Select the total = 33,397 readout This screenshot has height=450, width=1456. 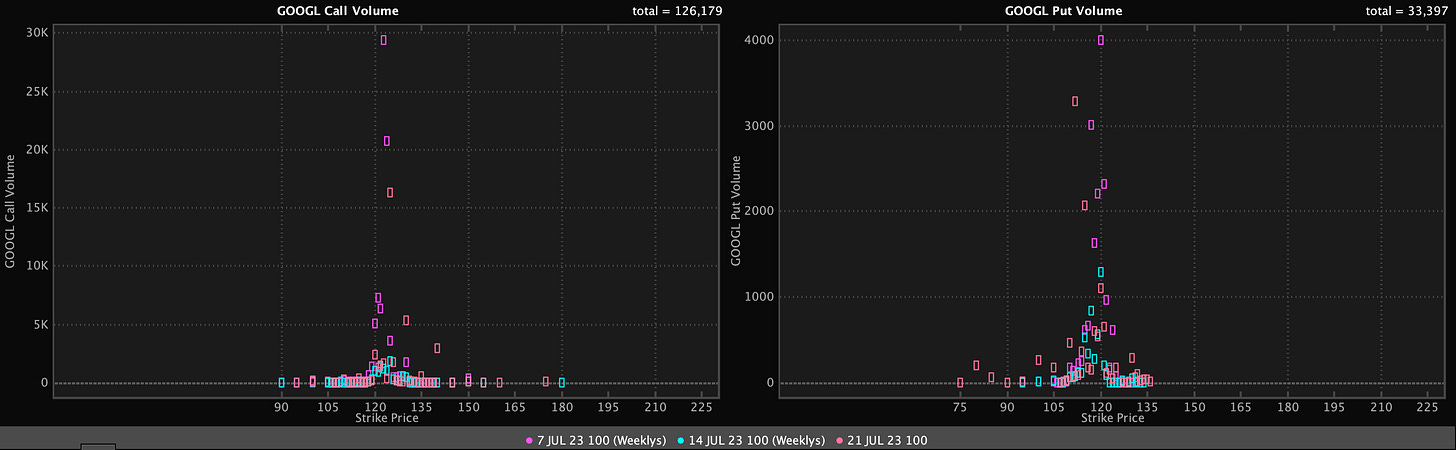[1406, 11]
